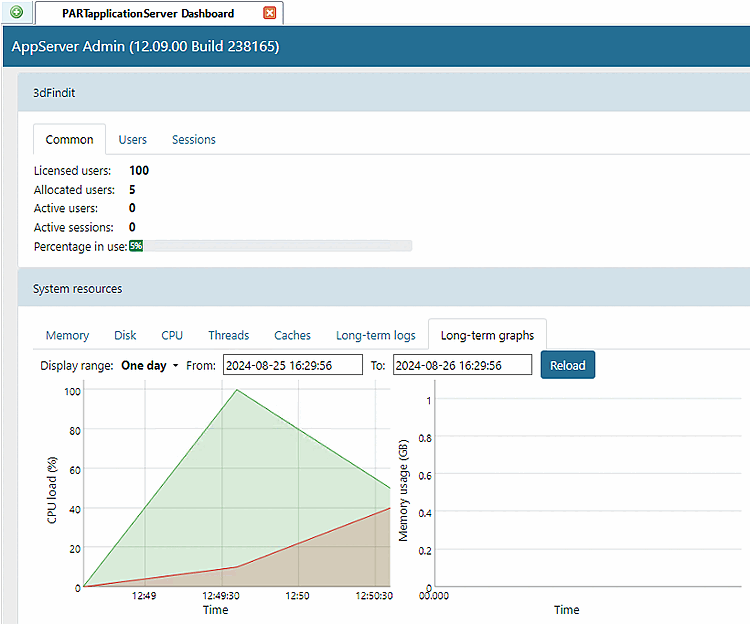Image resolution: width=750 pixels, height=624 pixels.
Task: Click the Active sessions label
Action: 74,228
